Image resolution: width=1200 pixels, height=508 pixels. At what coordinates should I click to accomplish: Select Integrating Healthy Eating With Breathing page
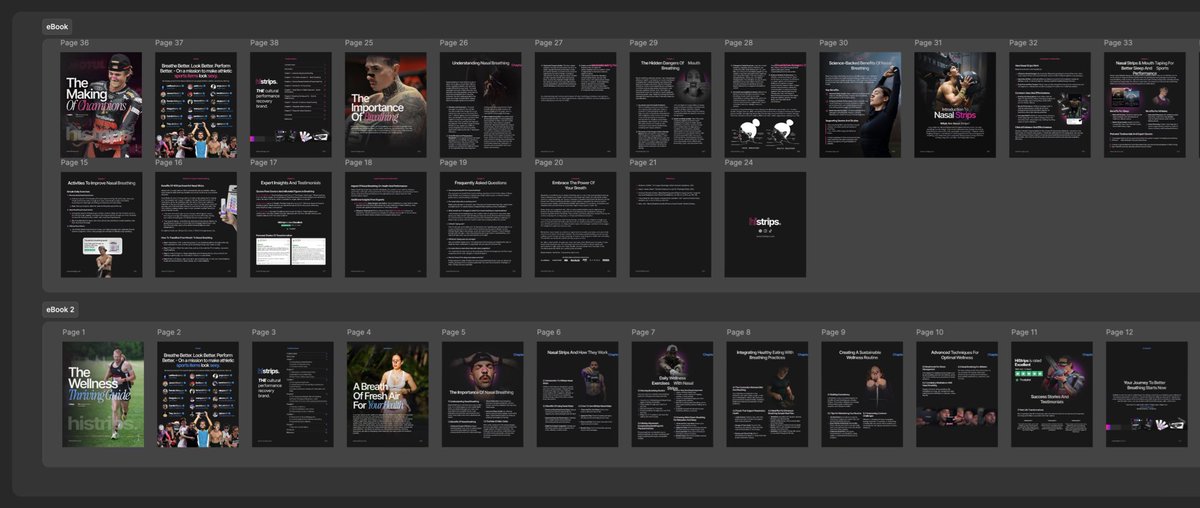768,394
